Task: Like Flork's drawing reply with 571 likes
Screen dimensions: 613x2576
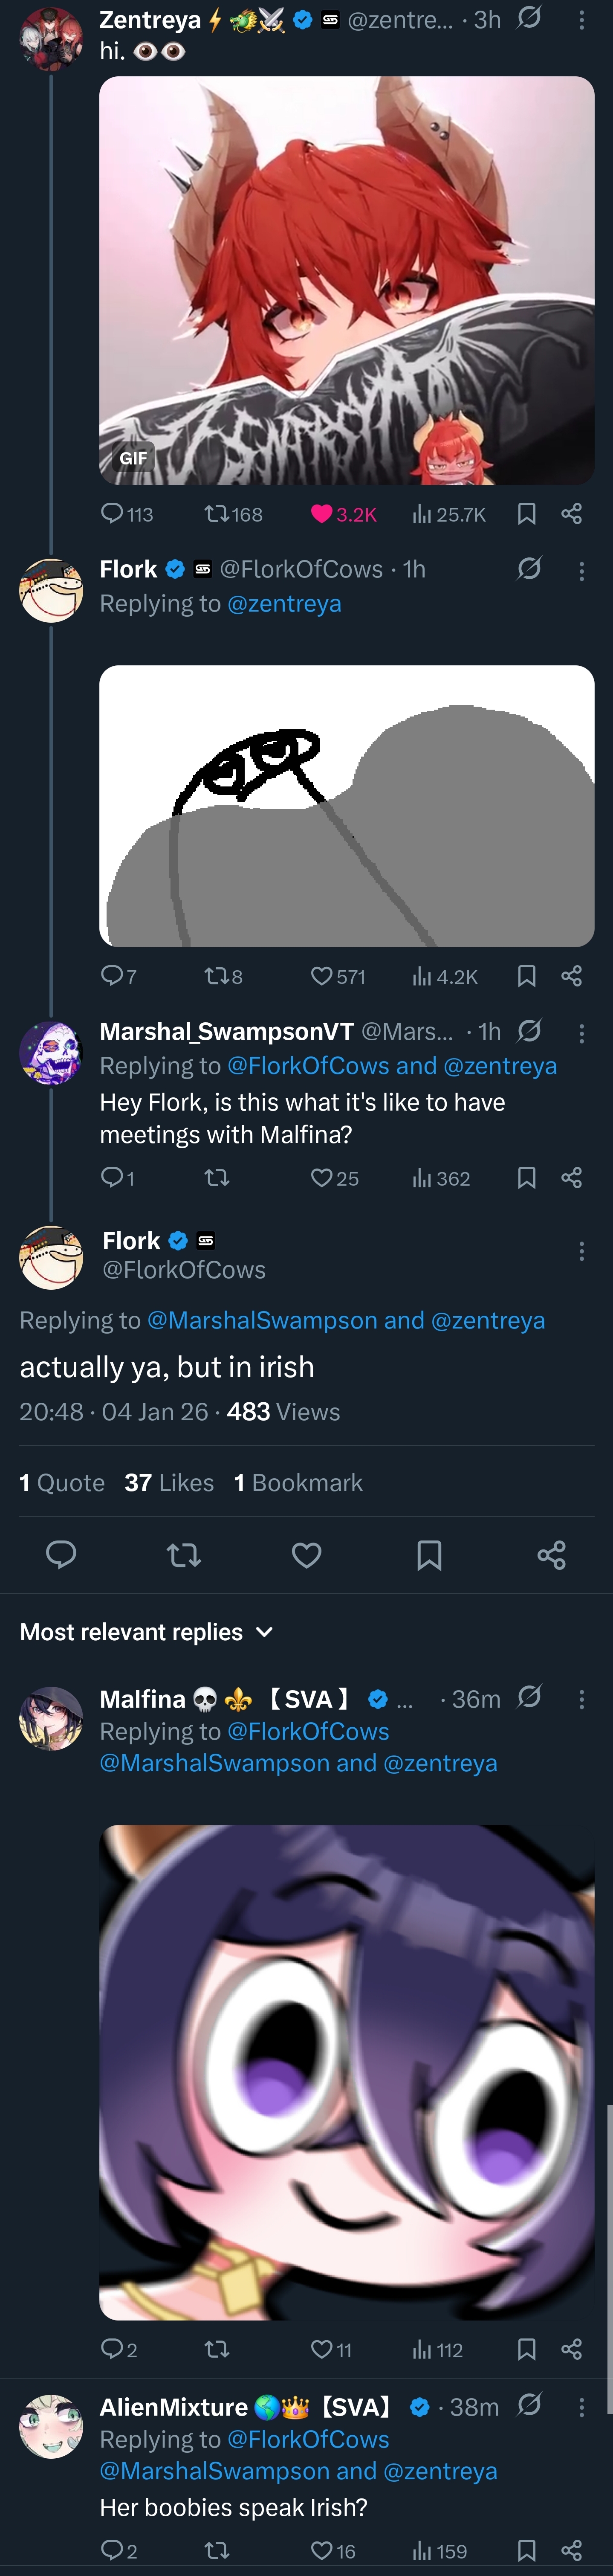Action: [x=322, y=976]
